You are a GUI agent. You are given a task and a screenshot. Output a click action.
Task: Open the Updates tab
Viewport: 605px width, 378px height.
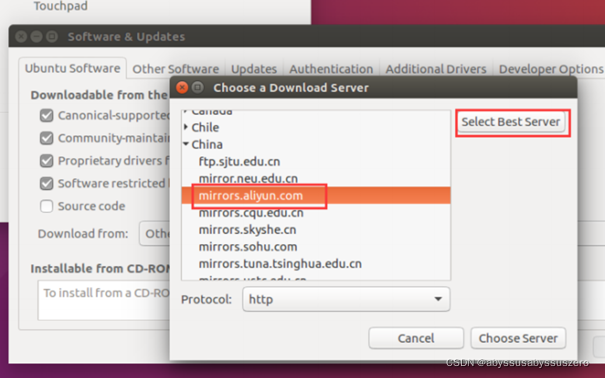point(254,69)
